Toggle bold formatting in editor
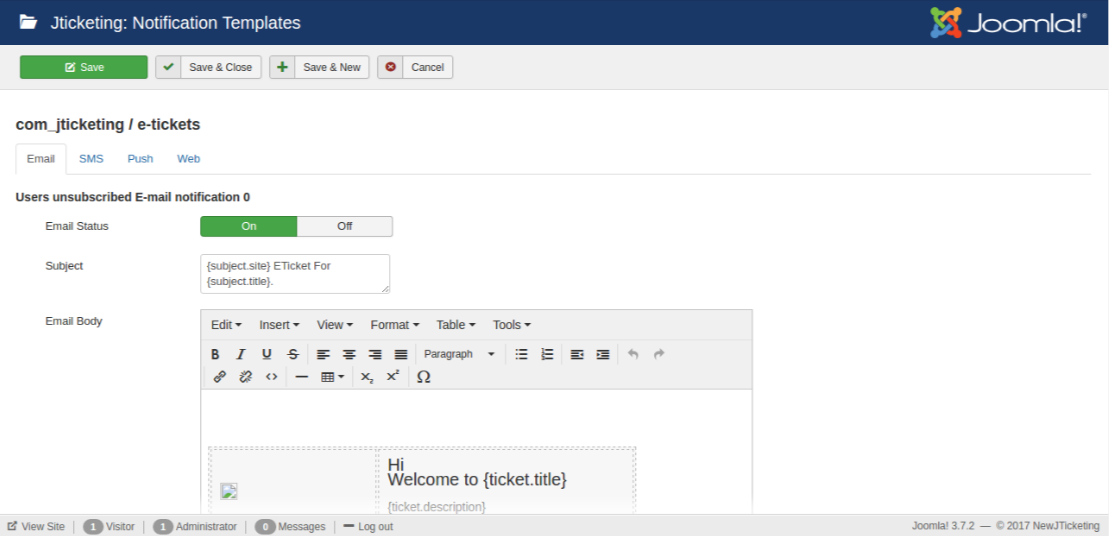This screenshot has width=1109, height=536. (215, 354)
